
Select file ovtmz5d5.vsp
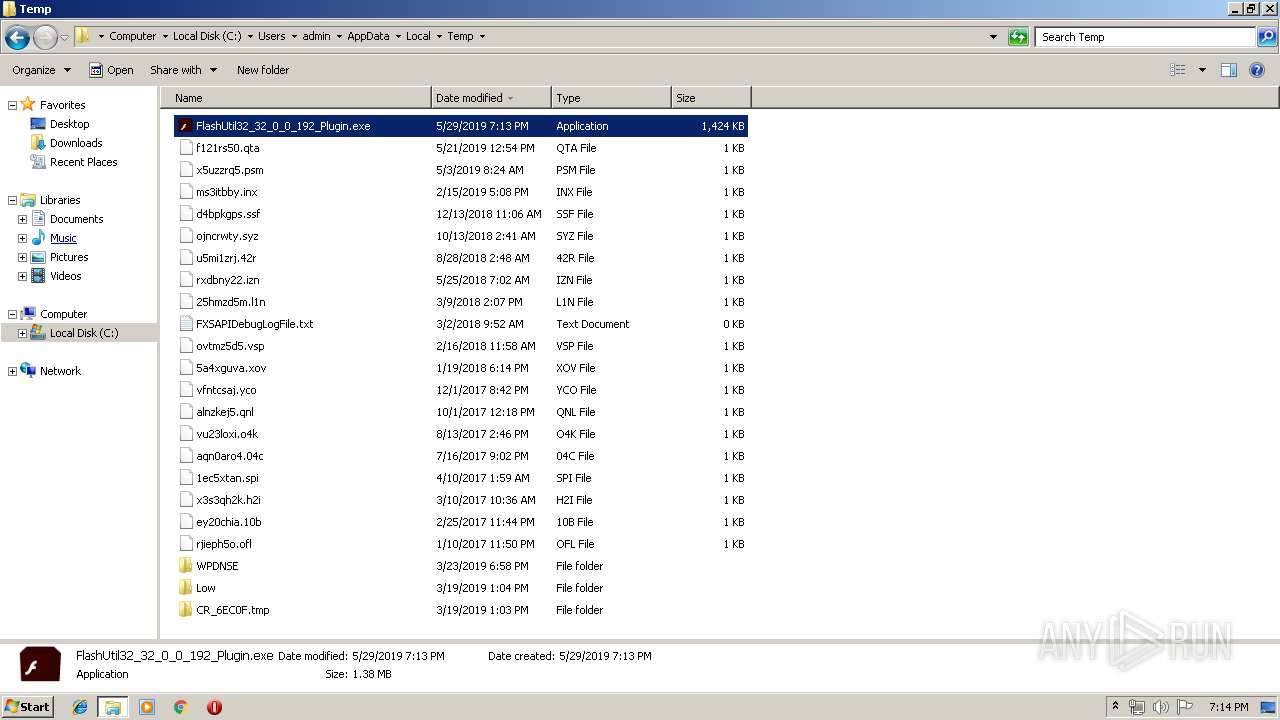pyautogui.click(x=230, y=346)
